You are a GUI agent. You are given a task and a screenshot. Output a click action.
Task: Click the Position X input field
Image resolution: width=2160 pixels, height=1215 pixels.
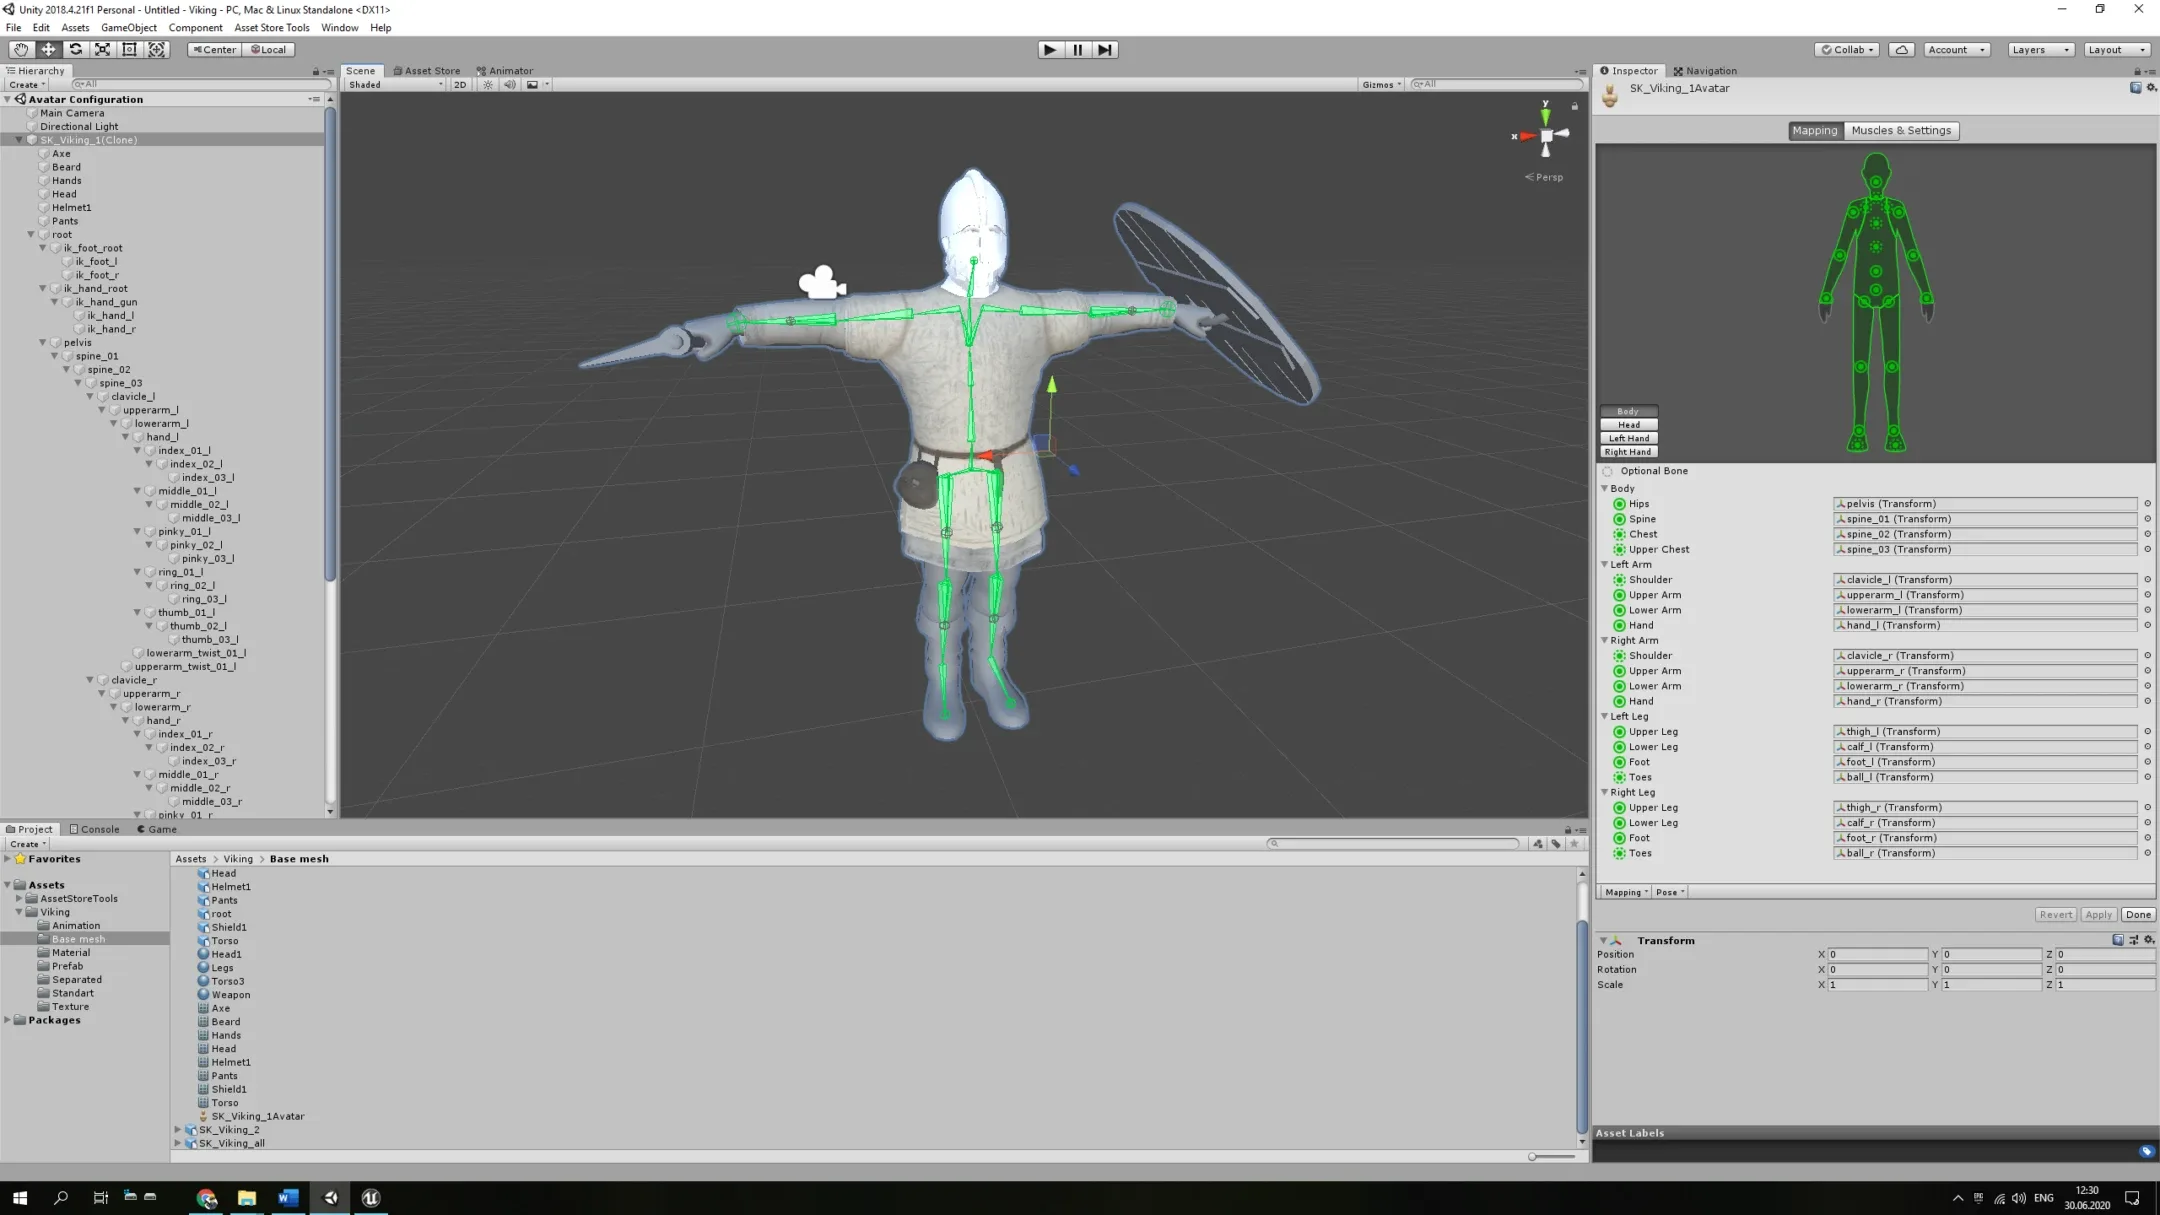[x=1876, y=955]
